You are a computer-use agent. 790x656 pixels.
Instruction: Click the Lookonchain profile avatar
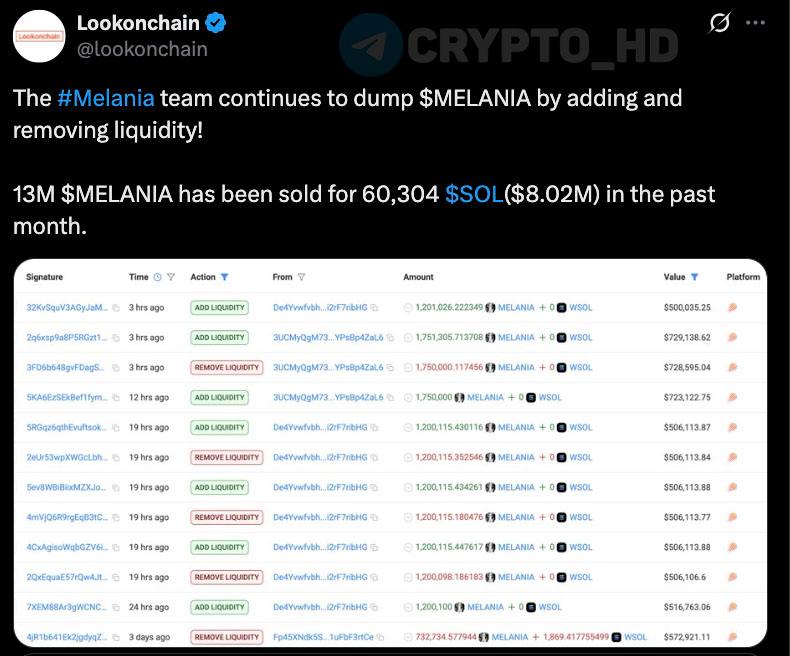click(39, 36)
